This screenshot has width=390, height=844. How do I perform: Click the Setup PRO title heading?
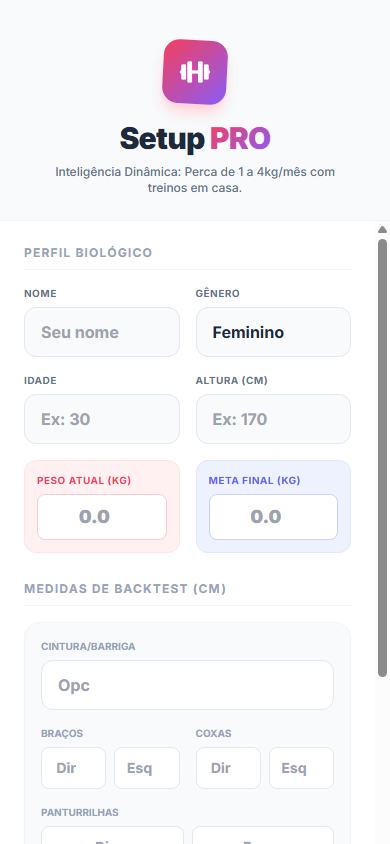[x=195, y=139]
